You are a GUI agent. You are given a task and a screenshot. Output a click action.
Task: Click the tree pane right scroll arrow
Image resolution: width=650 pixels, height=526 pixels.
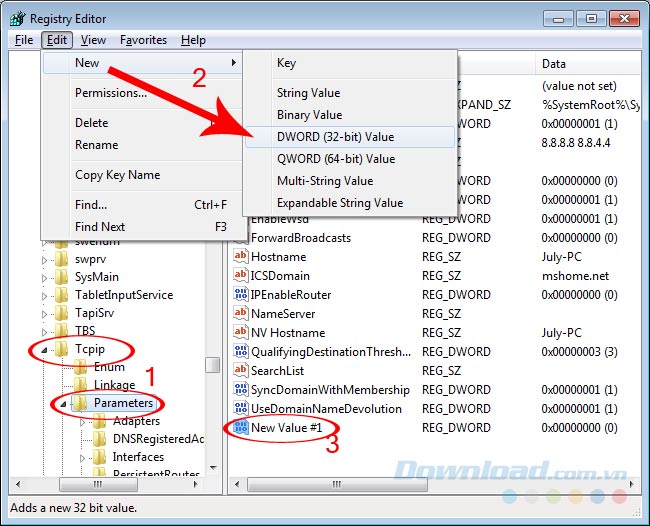[x=195, y=484]
